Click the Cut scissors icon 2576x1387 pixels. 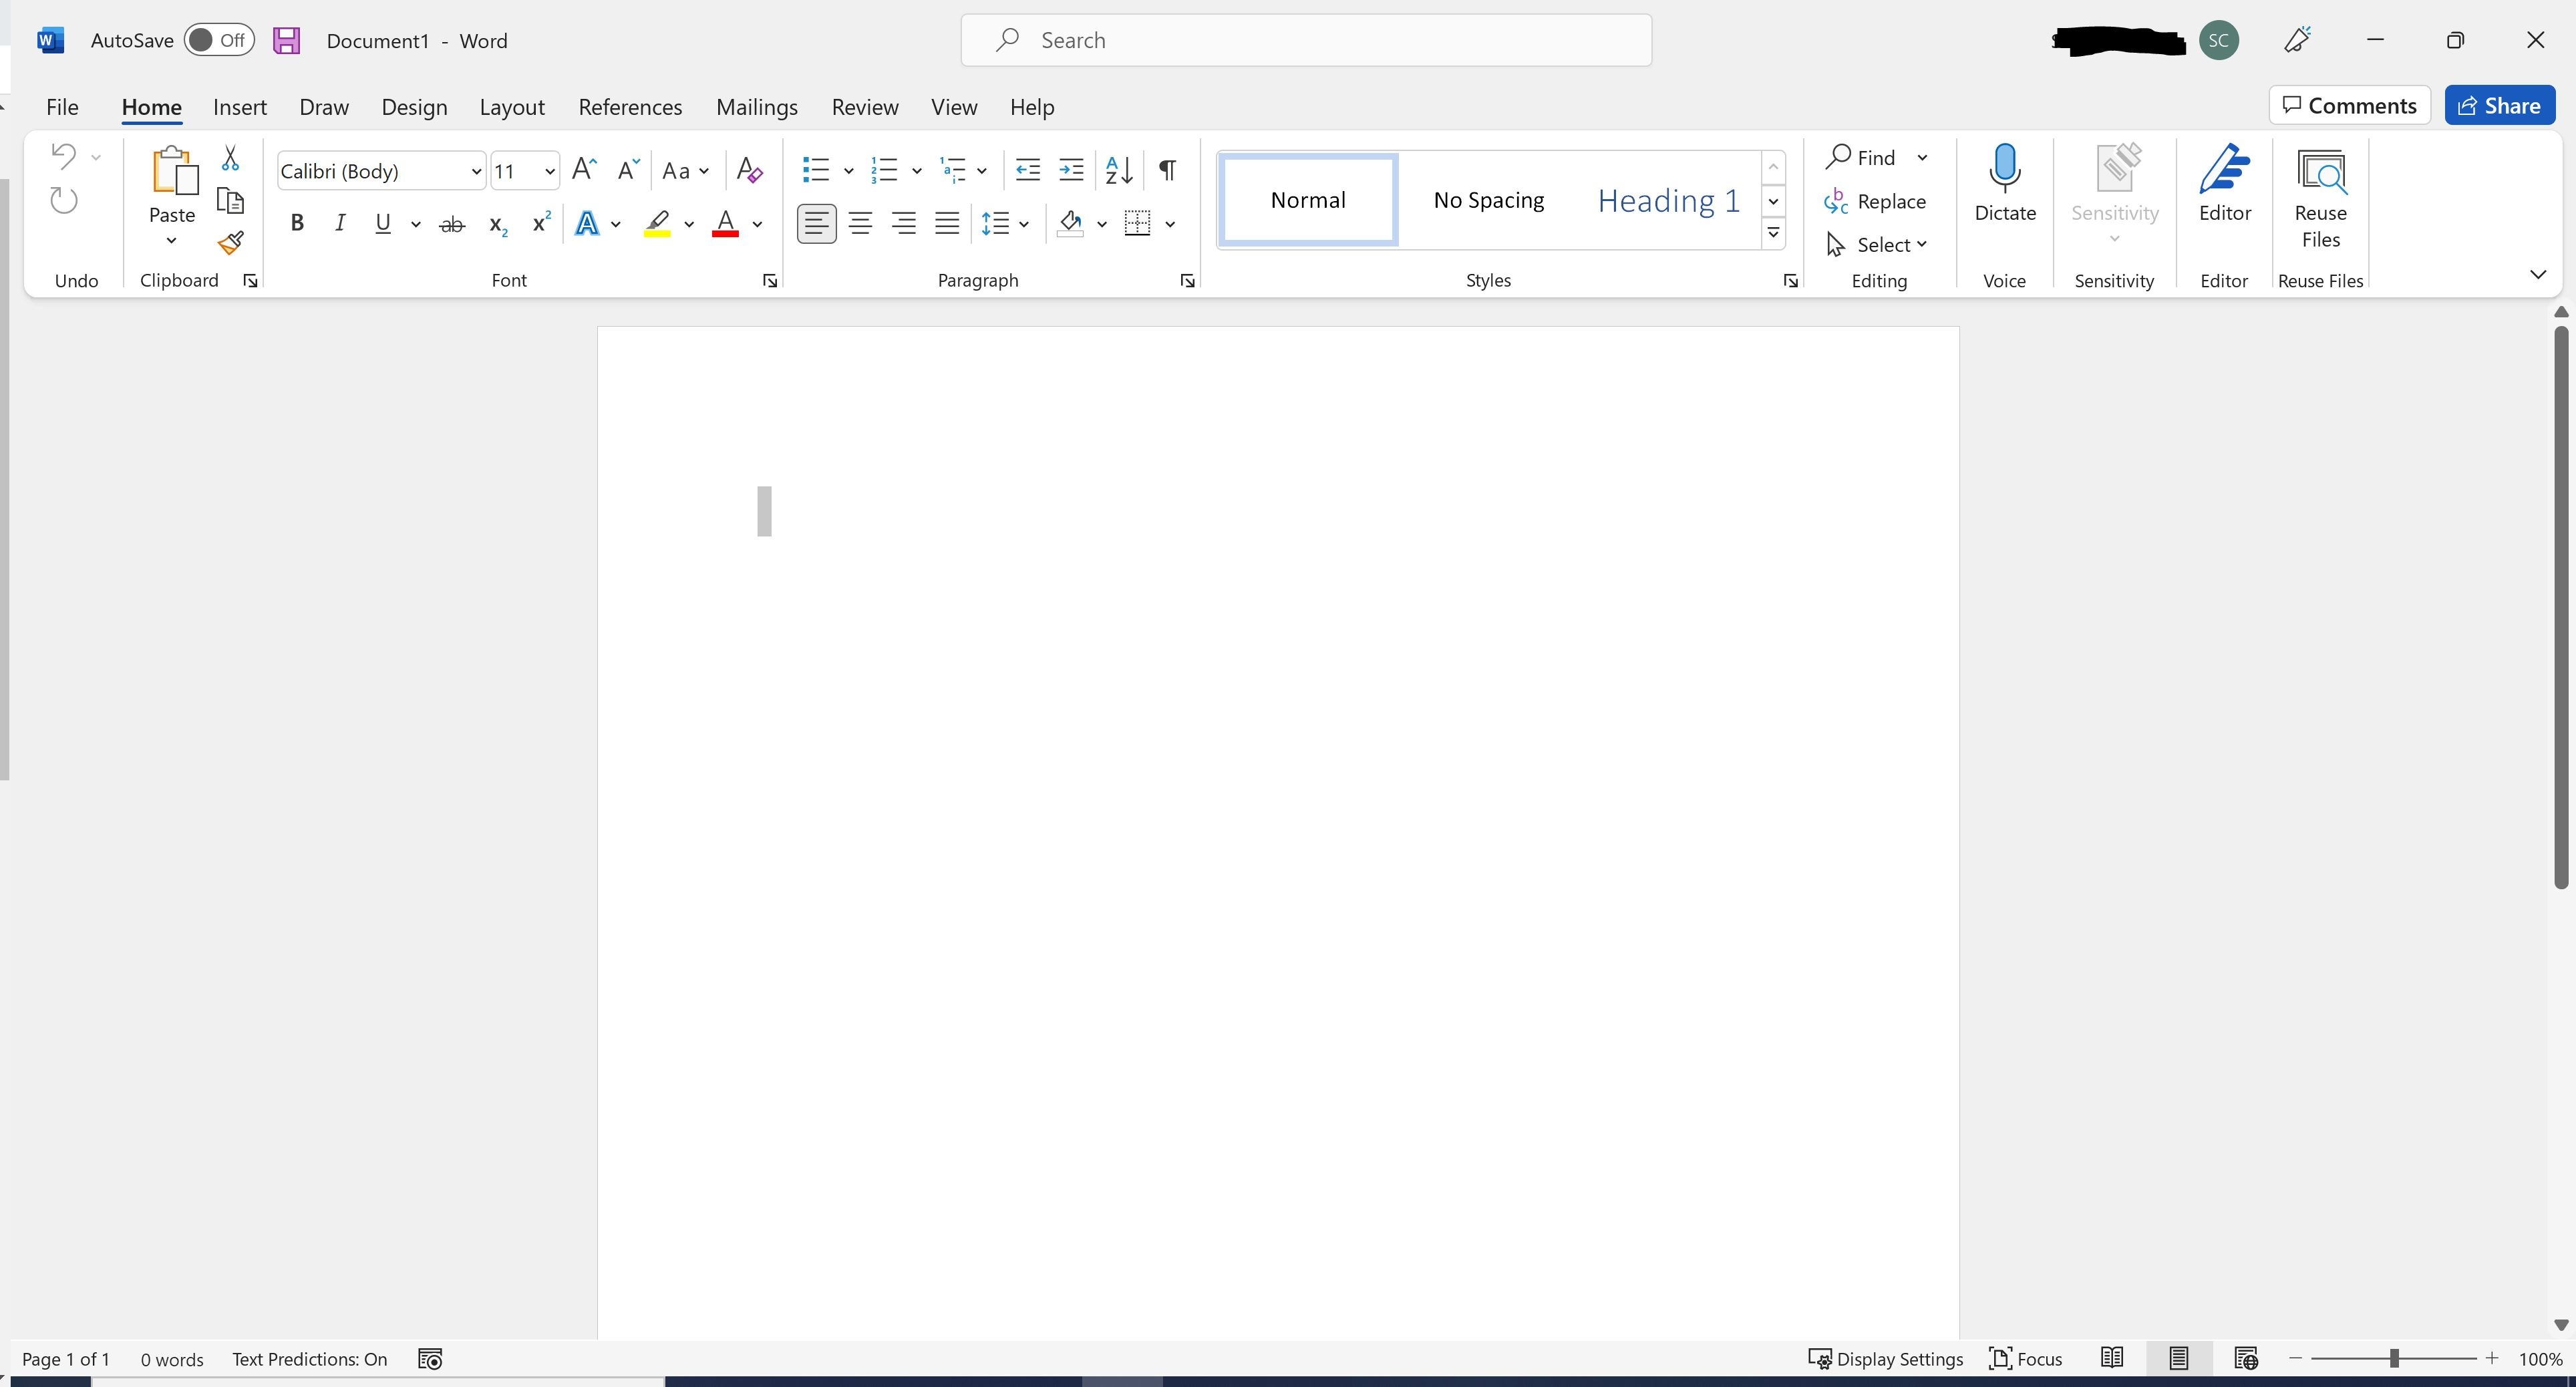230,158
